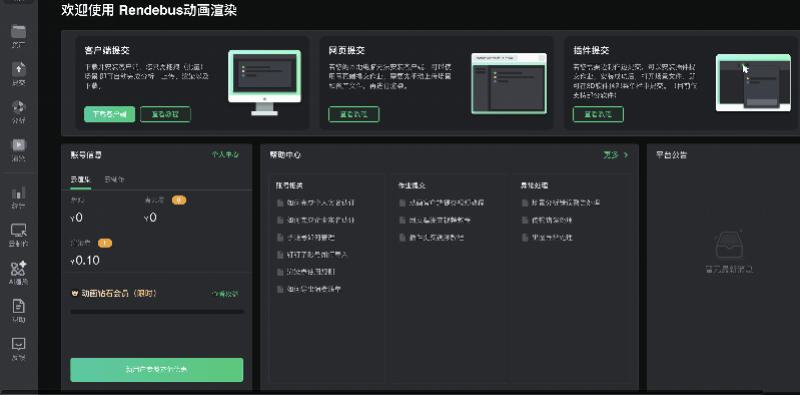Viewport: 800px width, 395px height.
Task: Click the upload arrow icon in the sidebar
Action: [18, 69]
